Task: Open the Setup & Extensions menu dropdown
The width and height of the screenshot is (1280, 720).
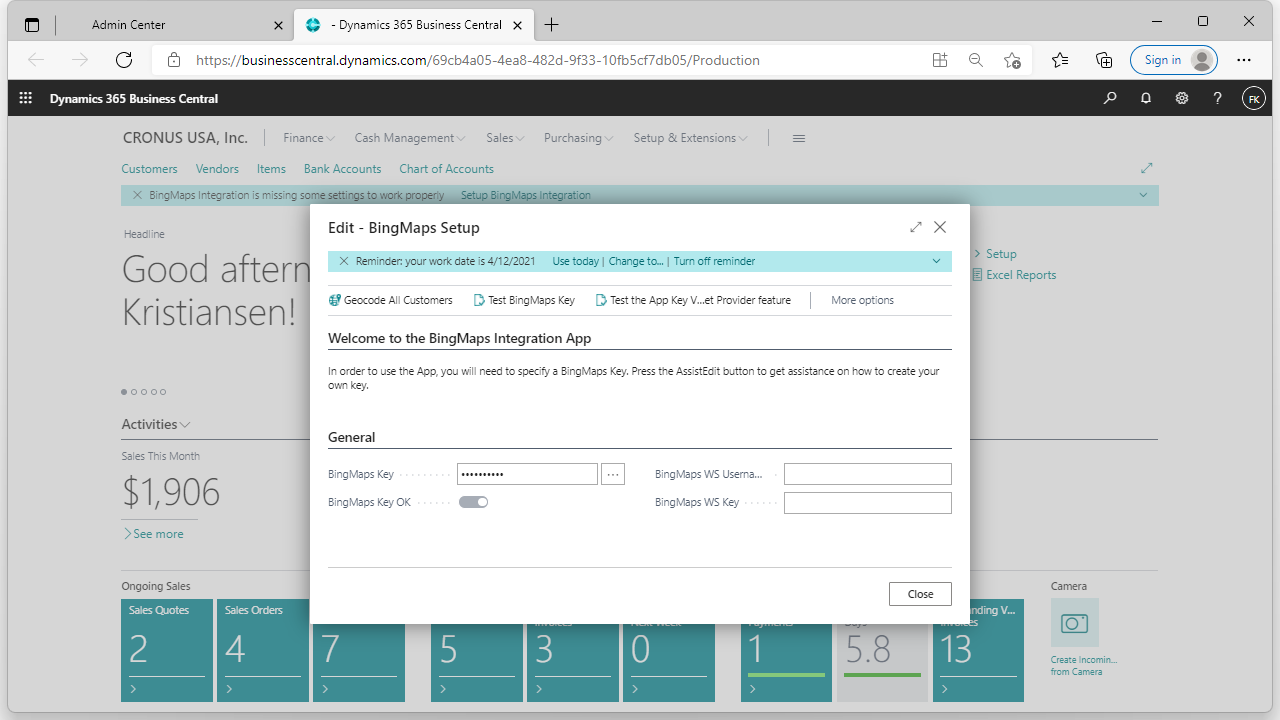Action: click(691, 138)
